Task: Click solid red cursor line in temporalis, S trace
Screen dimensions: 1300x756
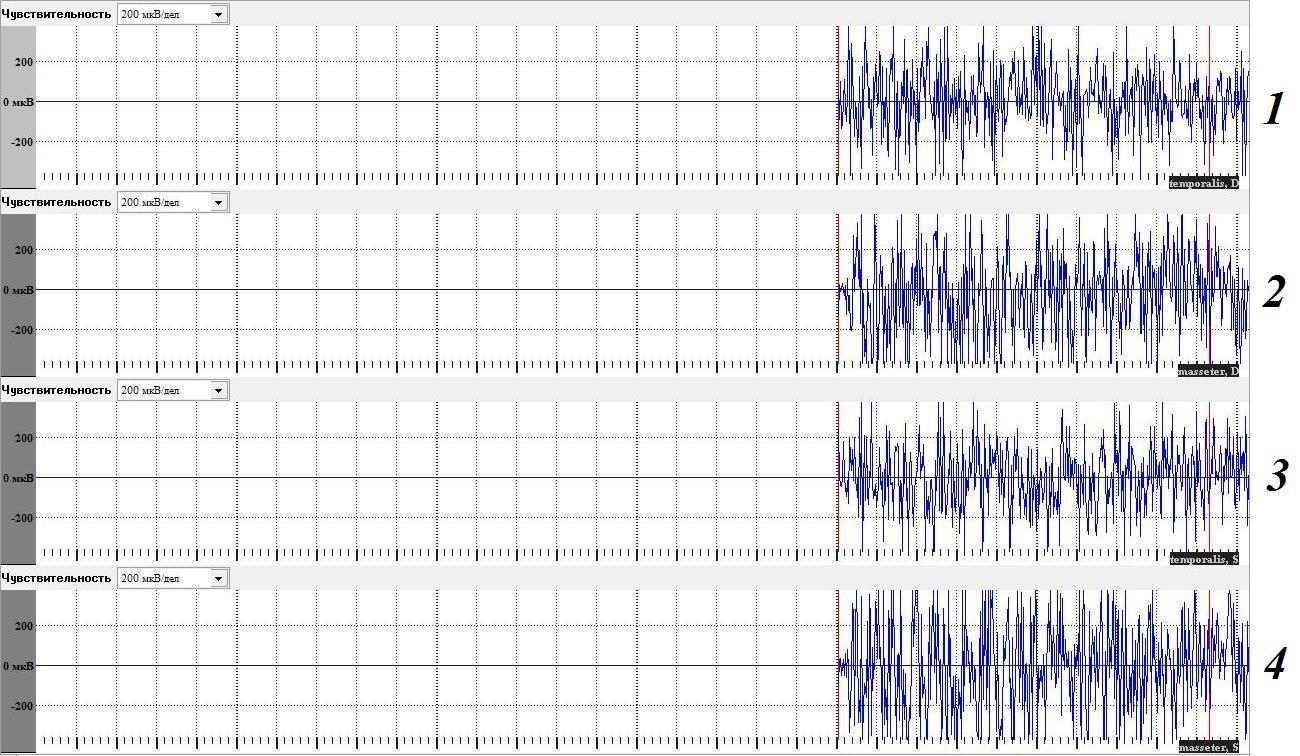Action: click(x=1209, y=476)
